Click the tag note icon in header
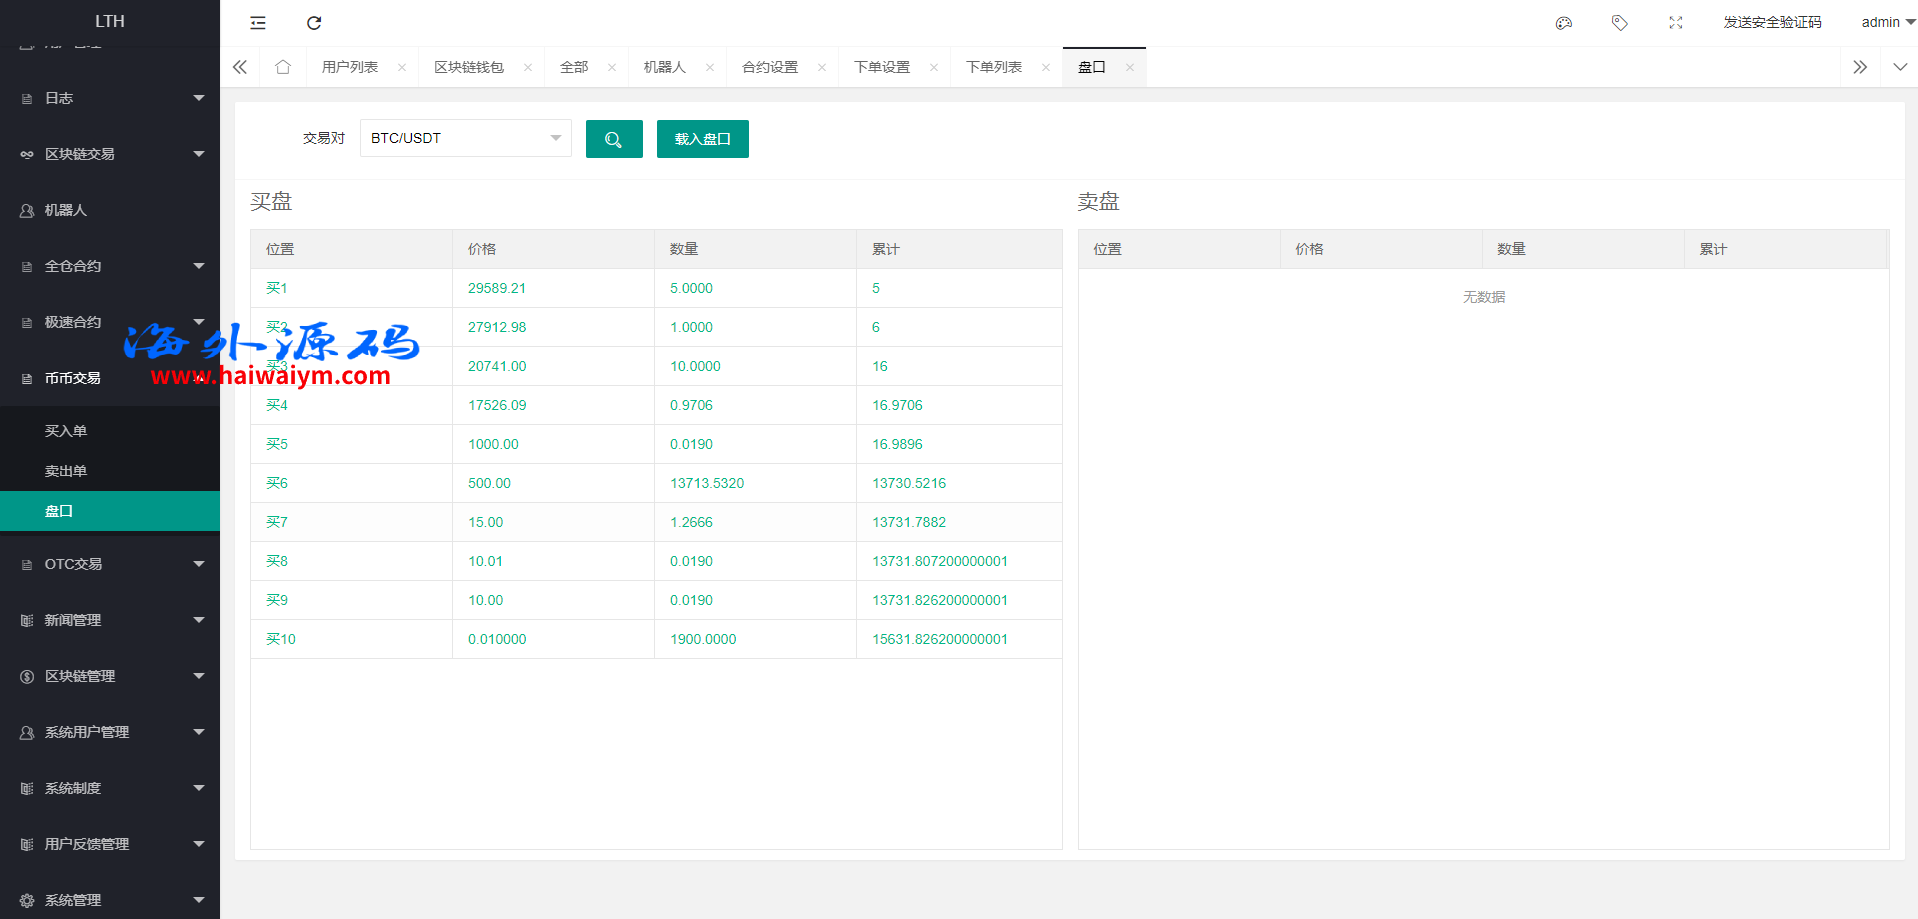This screenshot has width=1918, height=919. [x=1620, y=23]
